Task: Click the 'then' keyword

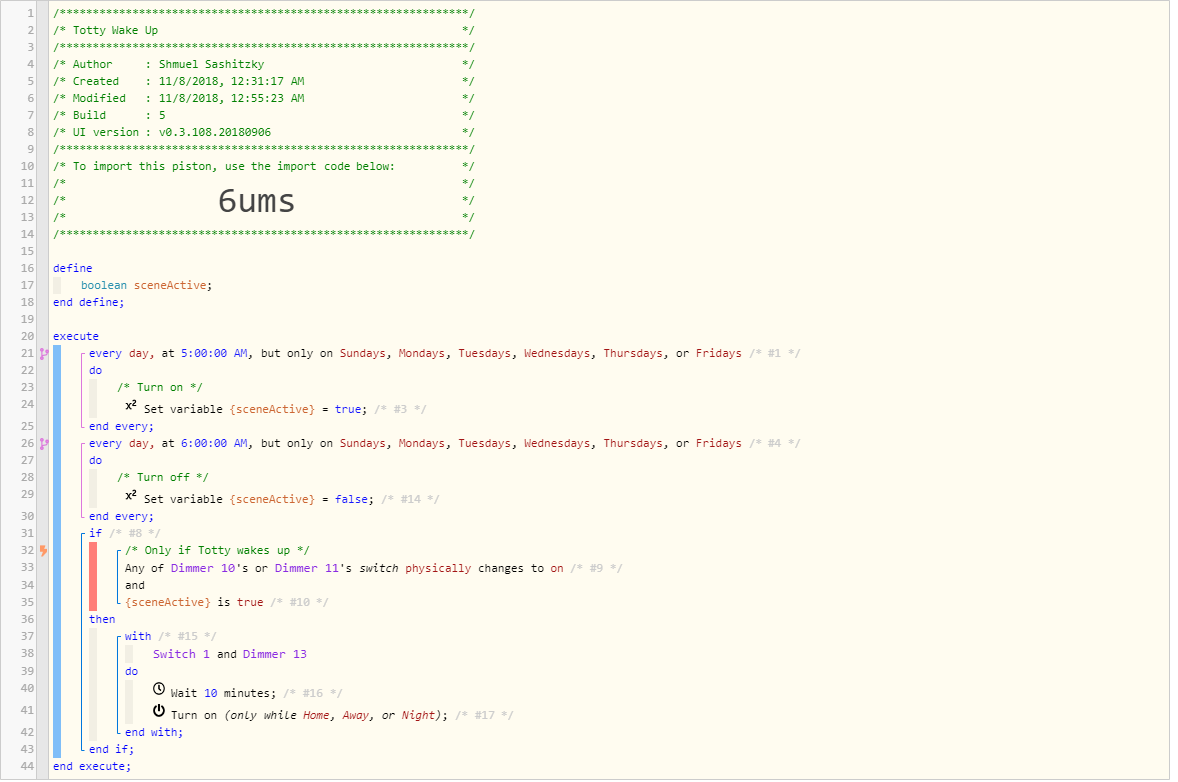Action: tap(102, 620)
